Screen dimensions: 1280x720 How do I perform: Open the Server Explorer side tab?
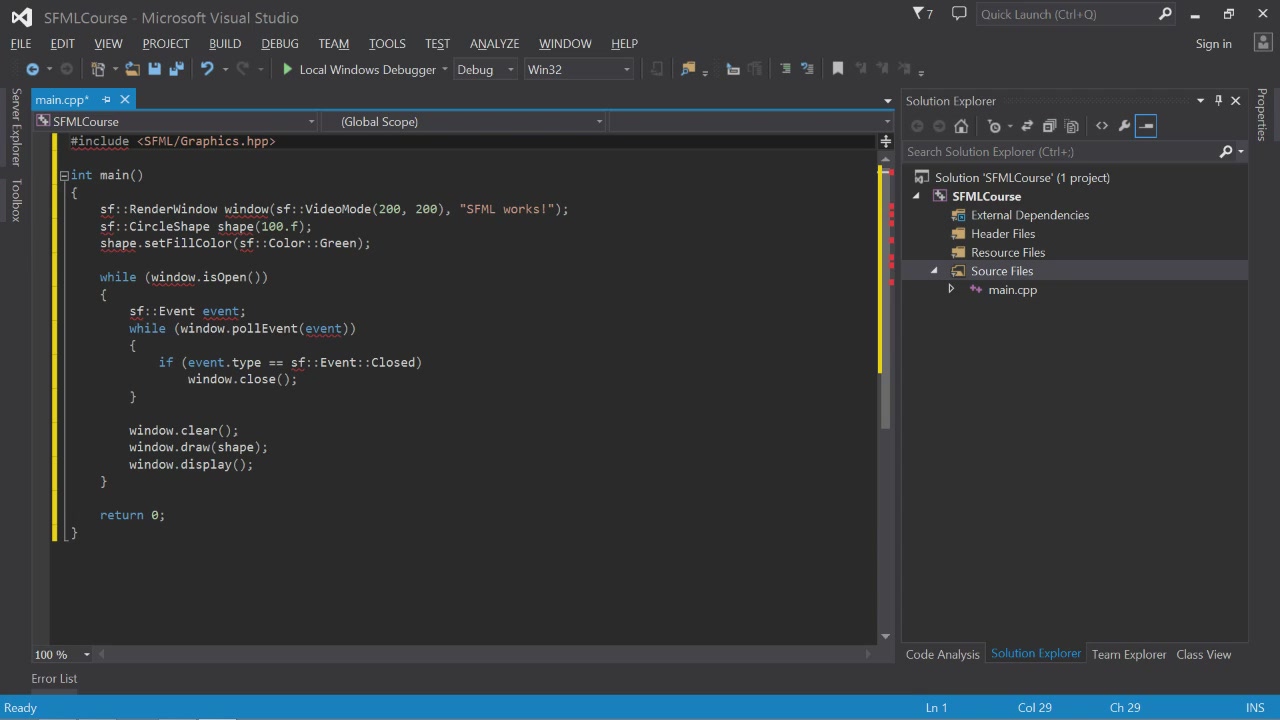coord(16,127)
